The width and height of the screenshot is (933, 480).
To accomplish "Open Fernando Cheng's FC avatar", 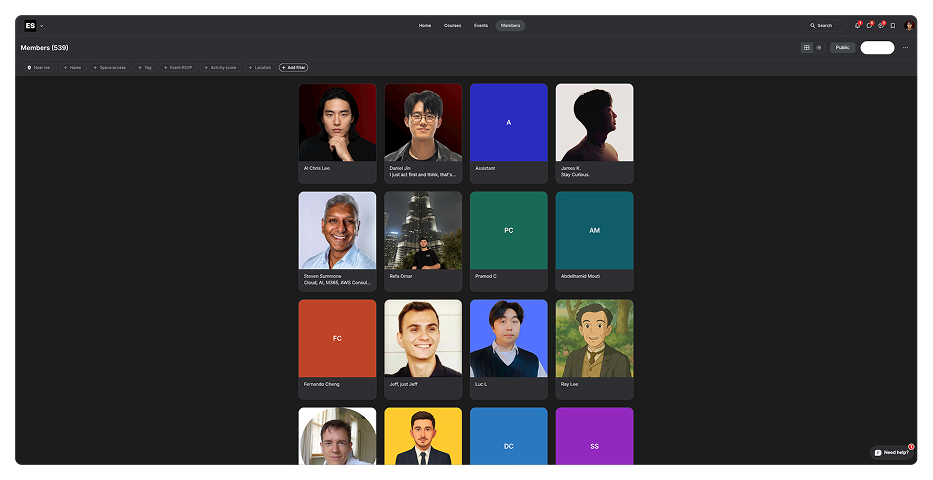I will tap(337, 338).
